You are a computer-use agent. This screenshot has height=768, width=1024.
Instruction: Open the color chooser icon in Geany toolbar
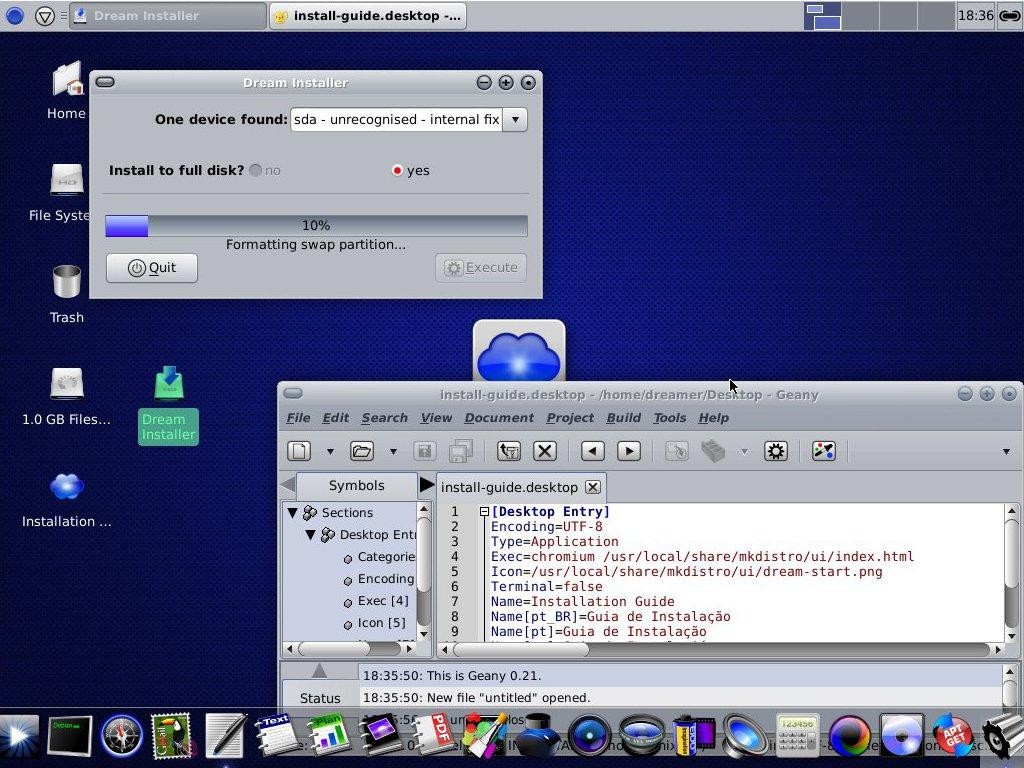tap(824, 451)
